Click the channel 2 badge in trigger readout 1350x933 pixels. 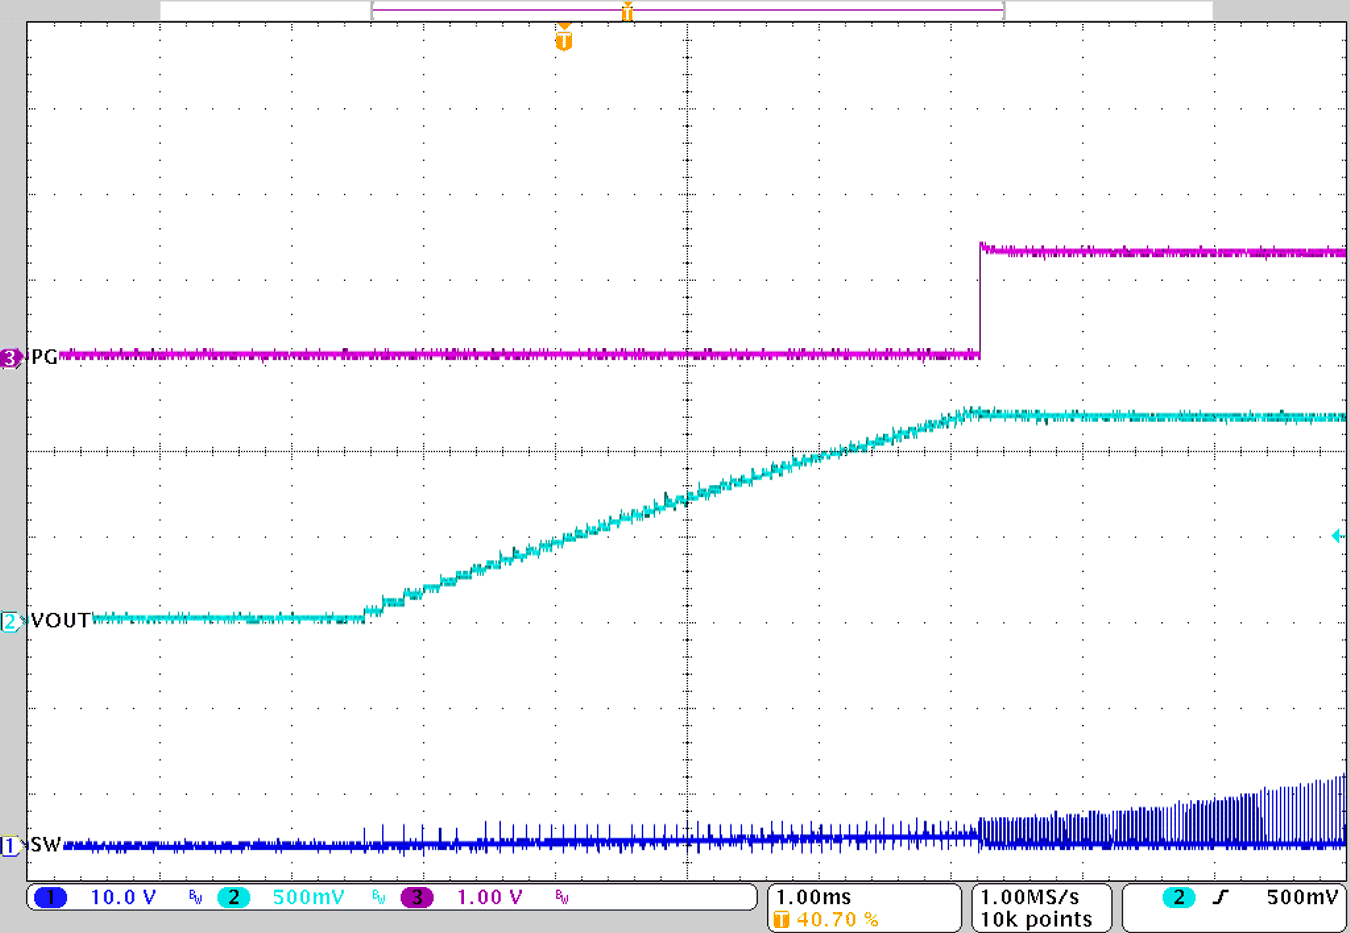pyautogui.click(x=1180, y=897)
